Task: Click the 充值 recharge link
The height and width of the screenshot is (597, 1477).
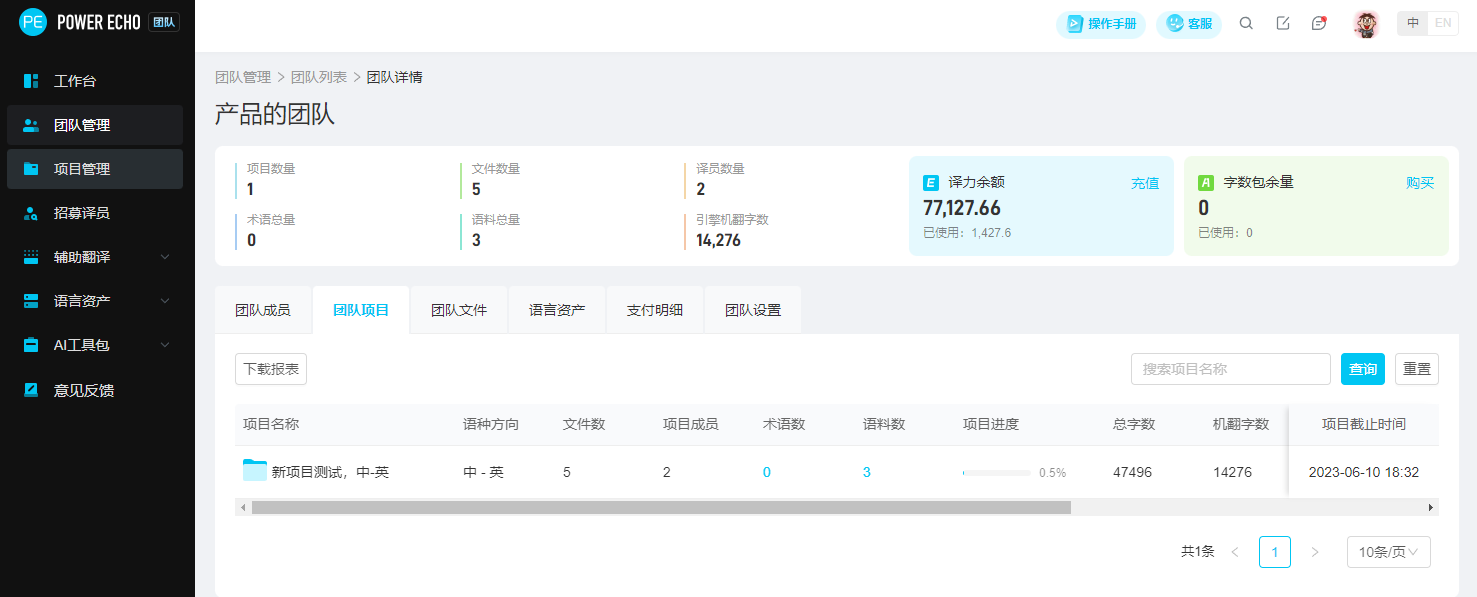Action: tap(1145, 183)
